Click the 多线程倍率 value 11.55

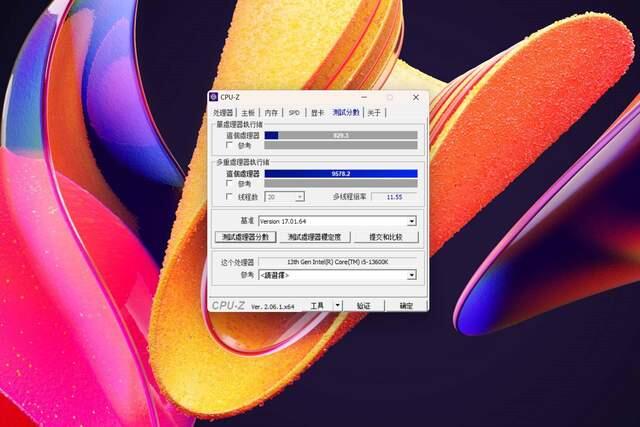pyautogui.click(x=394, y=197)
